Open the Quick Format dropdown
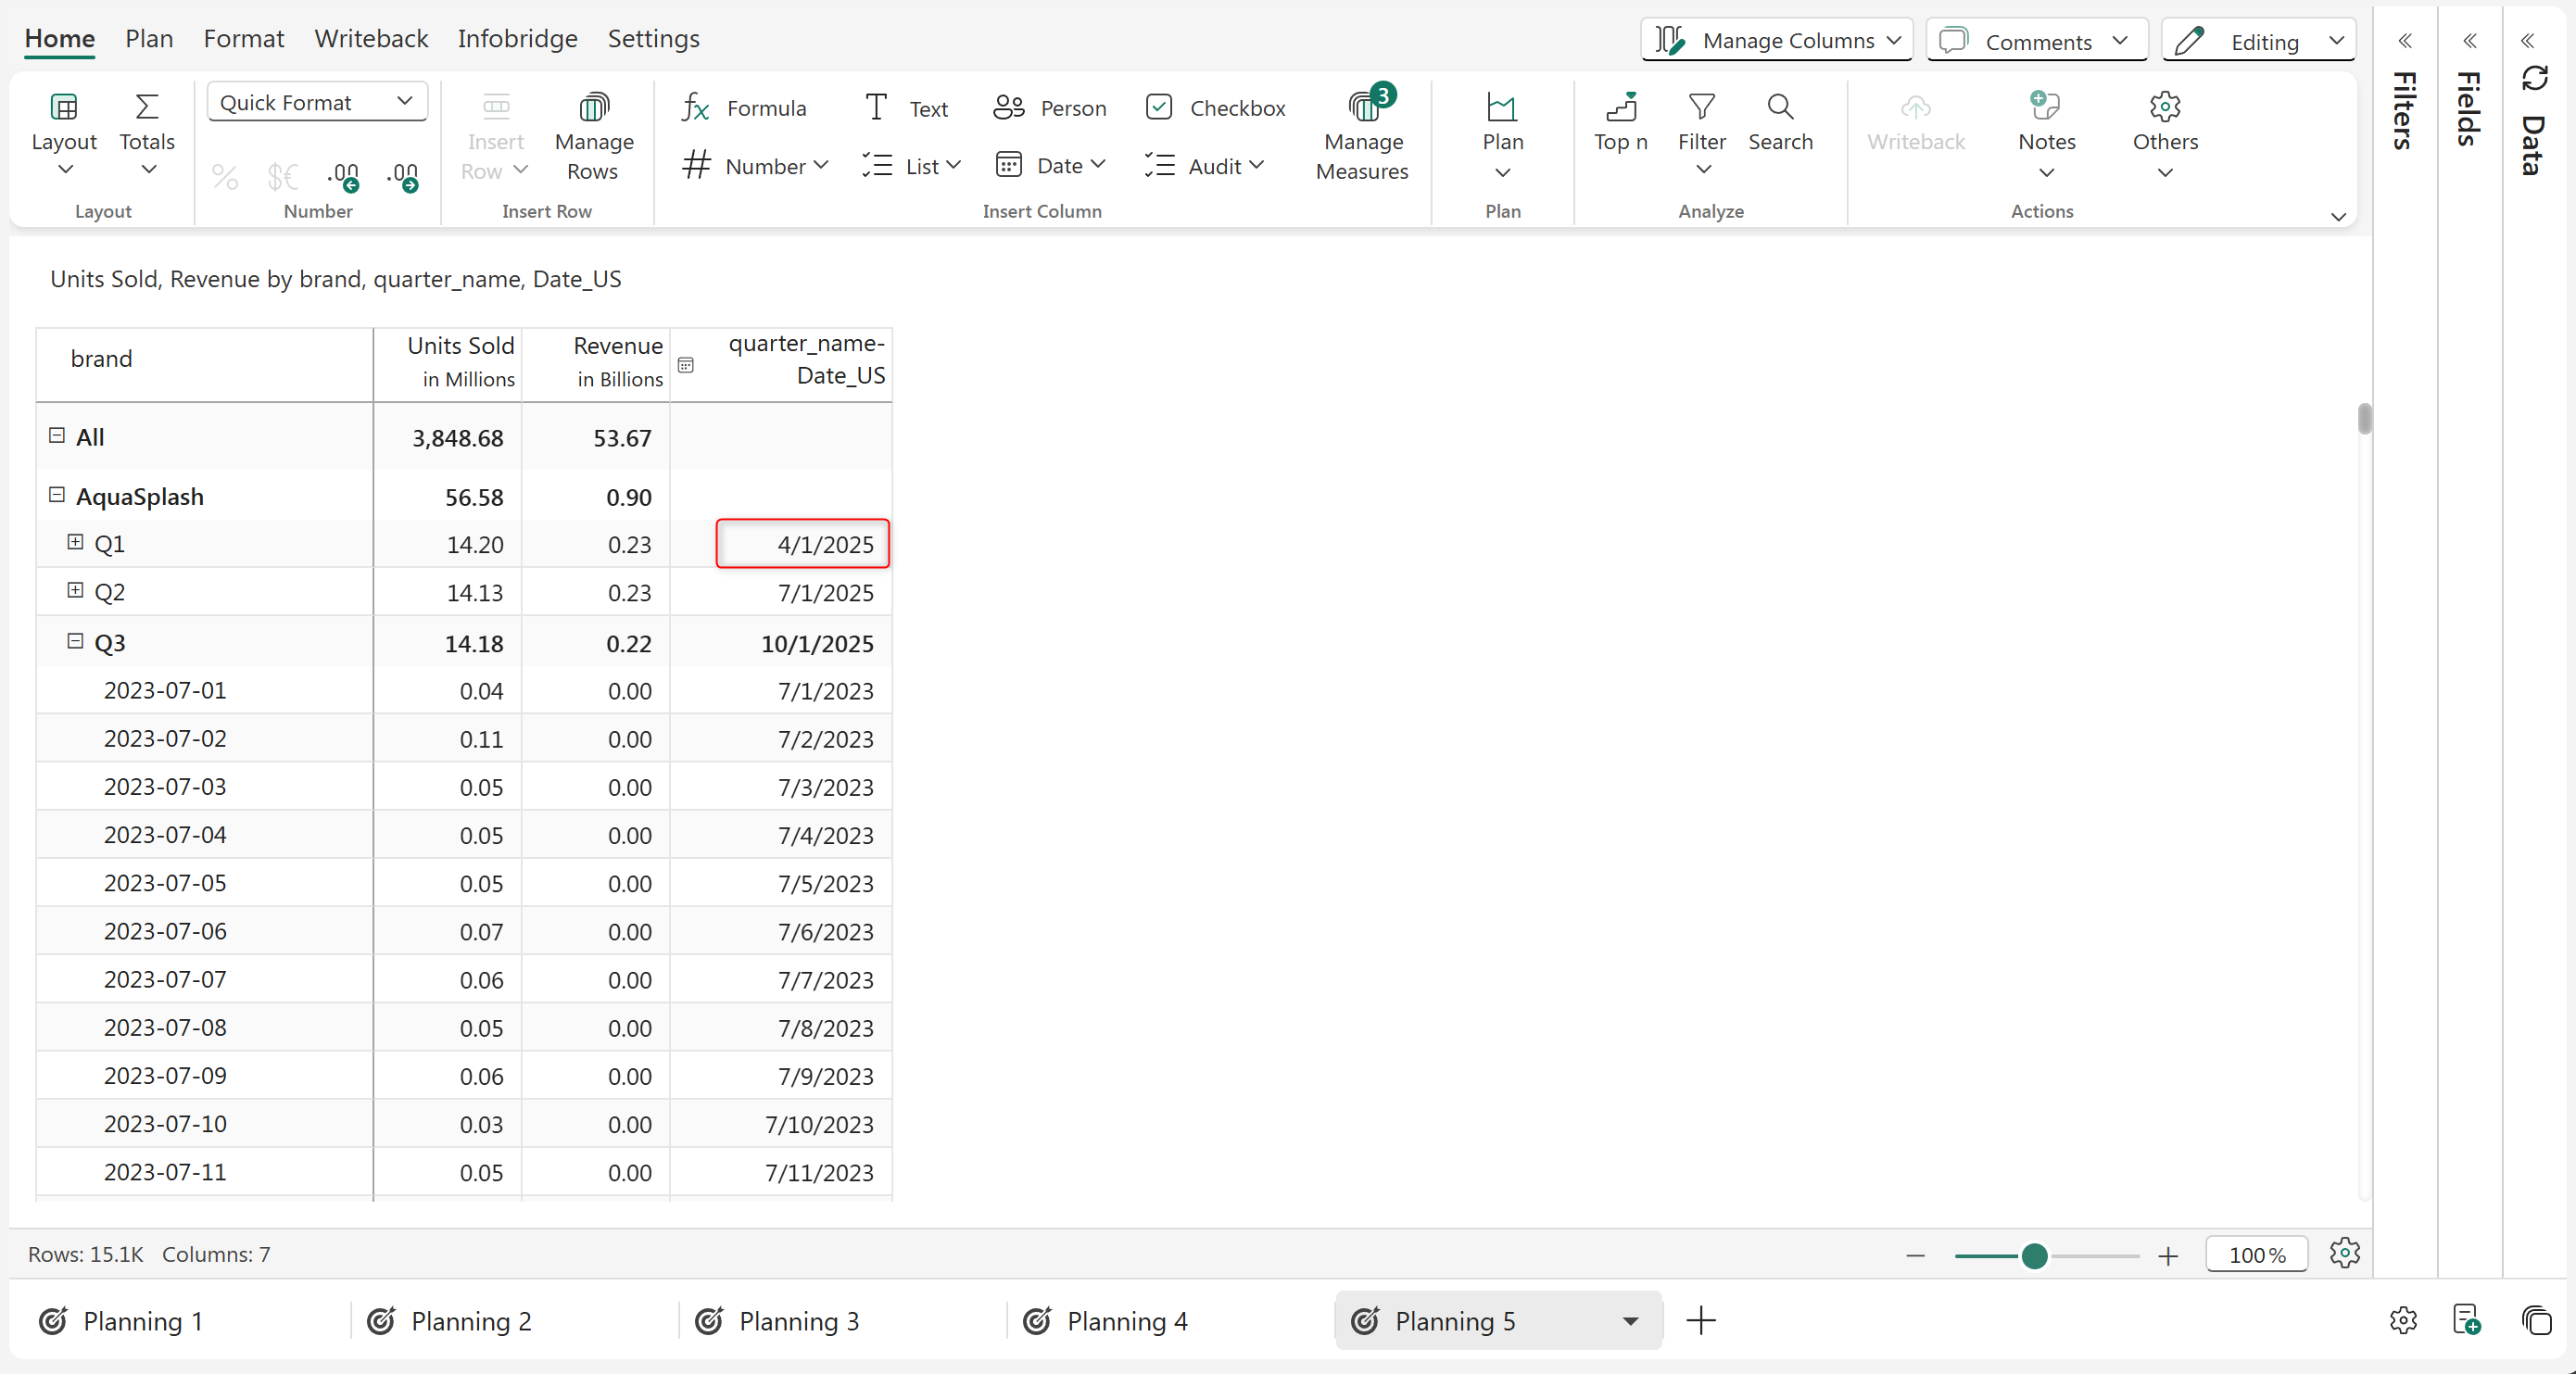The image size is (2576, 1374). (317, 102)
